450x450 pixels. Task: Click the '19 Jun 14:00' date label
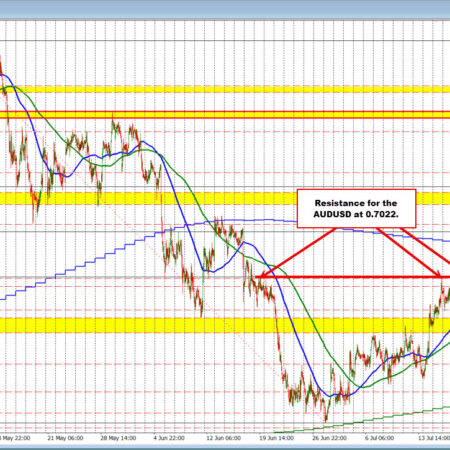(276, 438)
